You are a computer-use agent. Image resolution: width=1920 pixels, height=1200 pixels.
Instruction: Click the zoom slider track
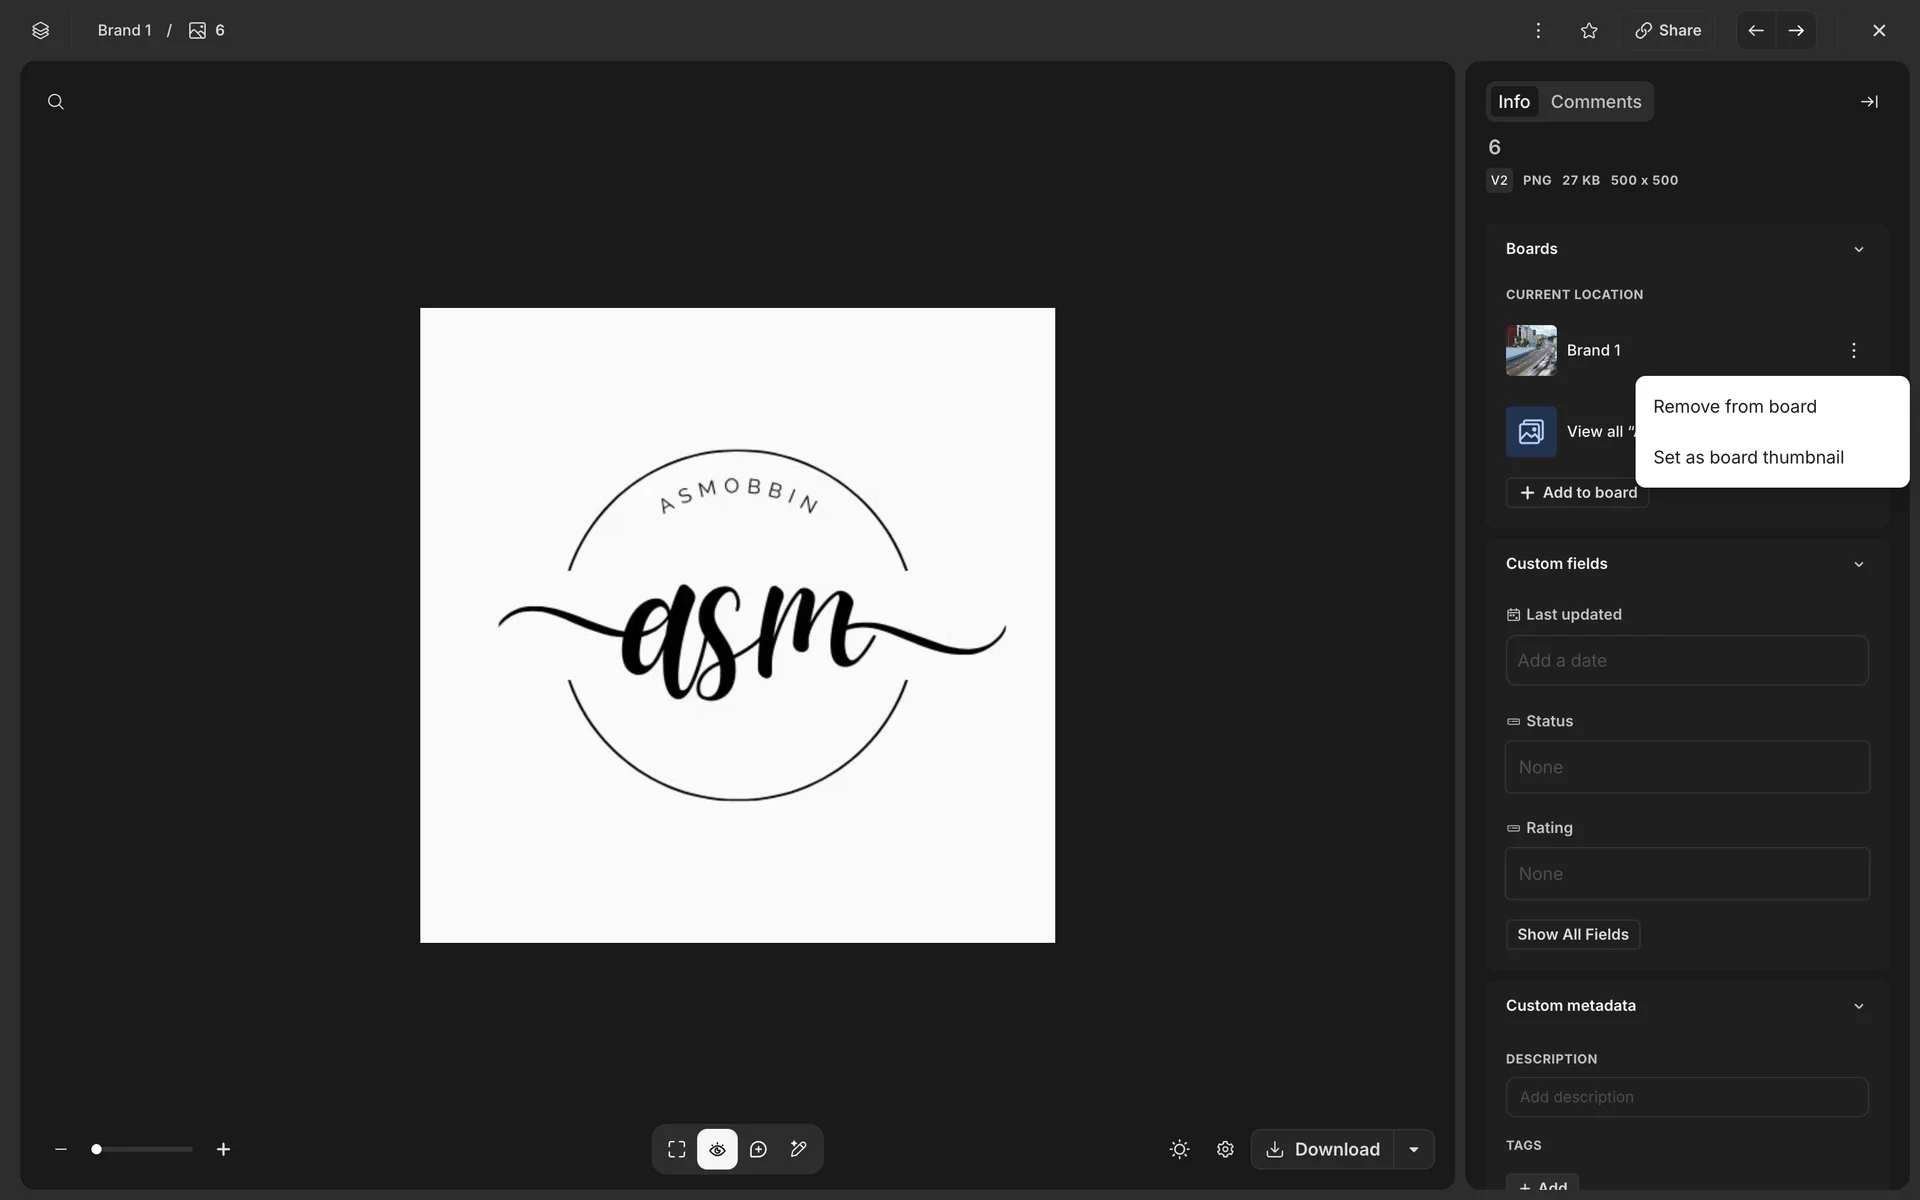pyautogui.click(x=150, y=1149)
